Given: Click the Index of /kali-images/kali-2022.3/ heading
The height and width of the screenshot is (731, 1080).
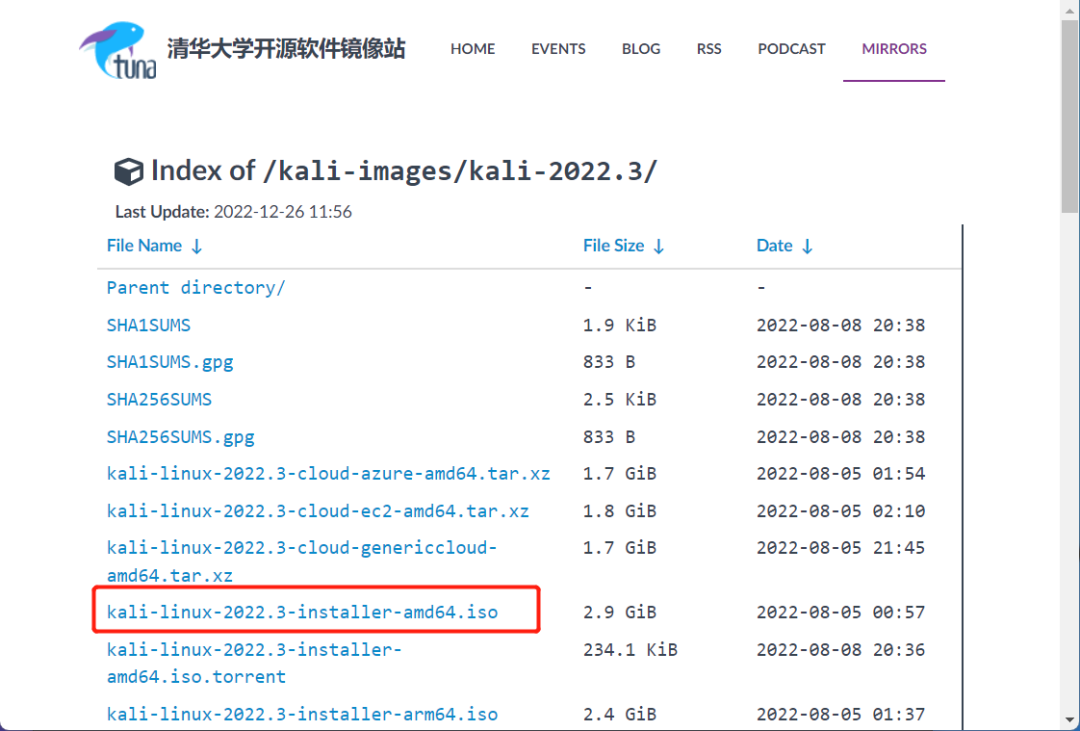Looking at the screenshot, I should (x=404, y=171).
